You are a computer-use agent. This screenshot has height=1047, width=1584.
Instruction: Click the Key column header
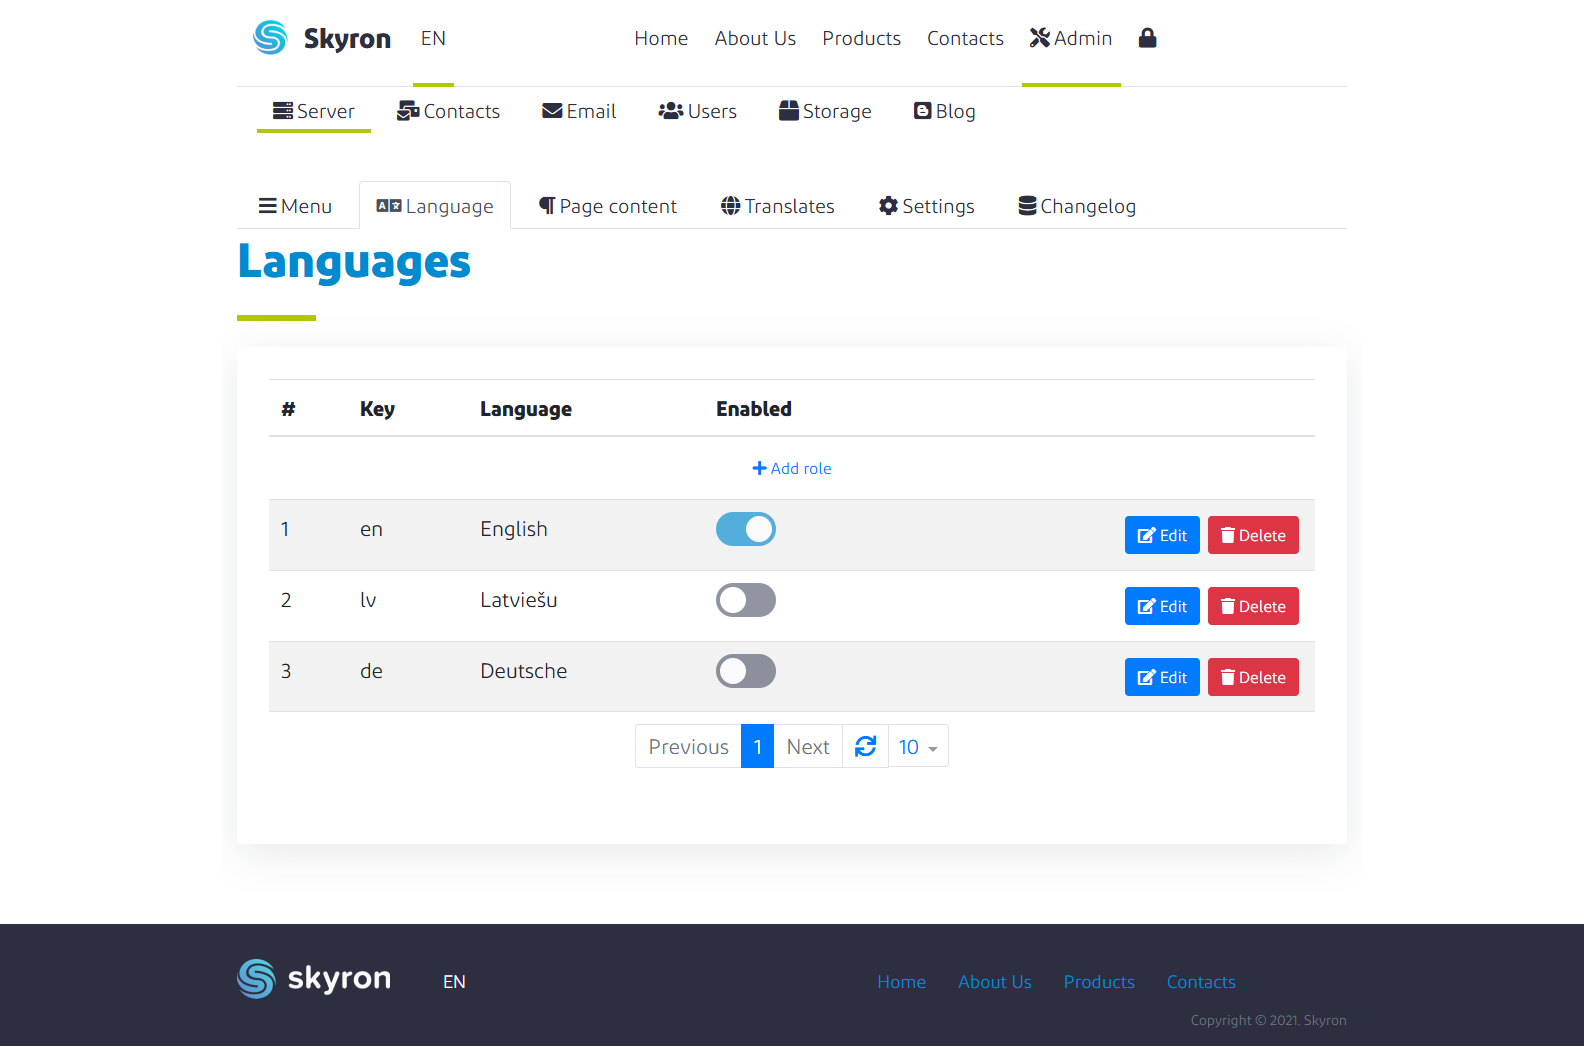377,409
